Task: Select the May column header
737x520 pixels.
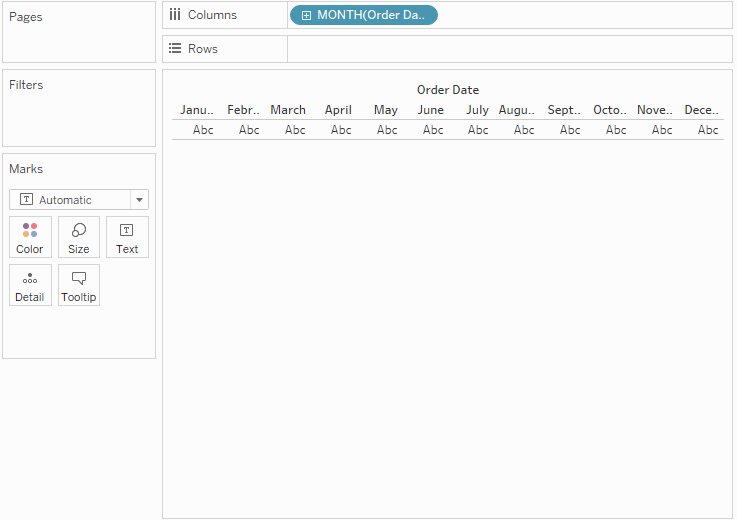Action: pos(386,110)
